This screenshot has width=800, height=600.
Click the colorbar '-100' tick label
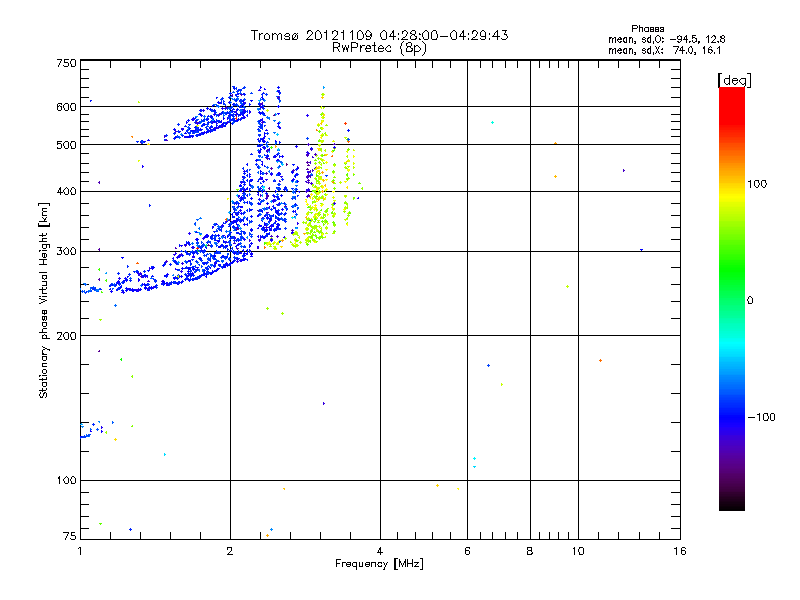[761, 417]
